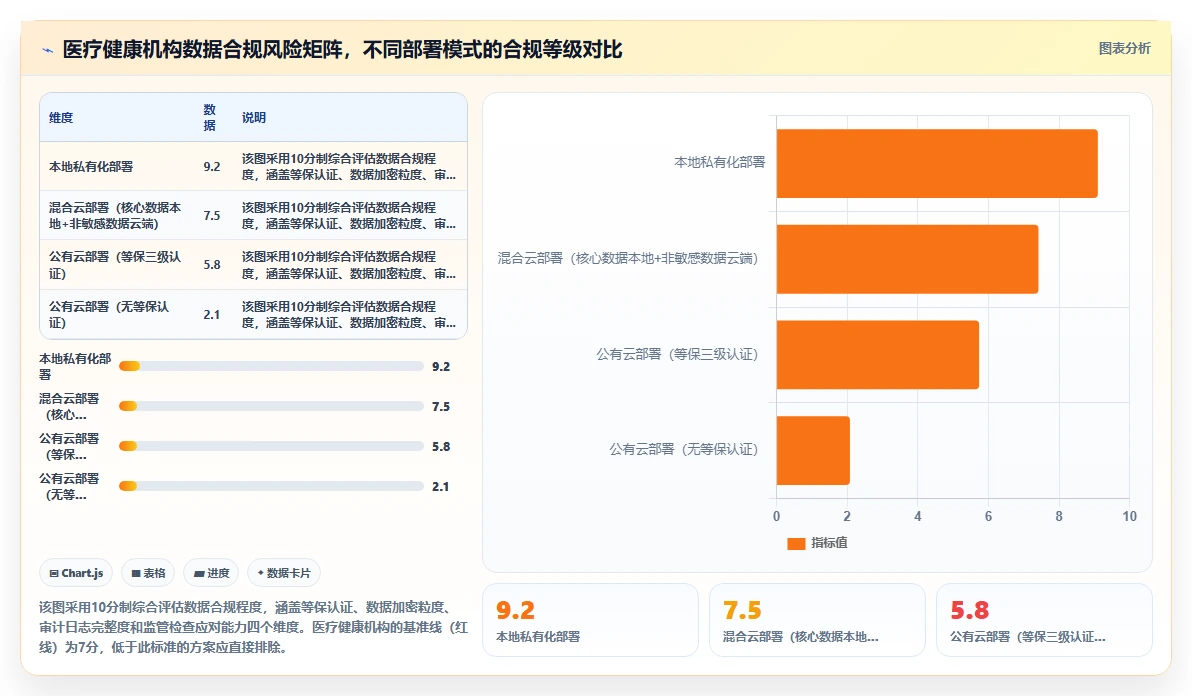Click the progress bar valued 7.5

[271, 407]
